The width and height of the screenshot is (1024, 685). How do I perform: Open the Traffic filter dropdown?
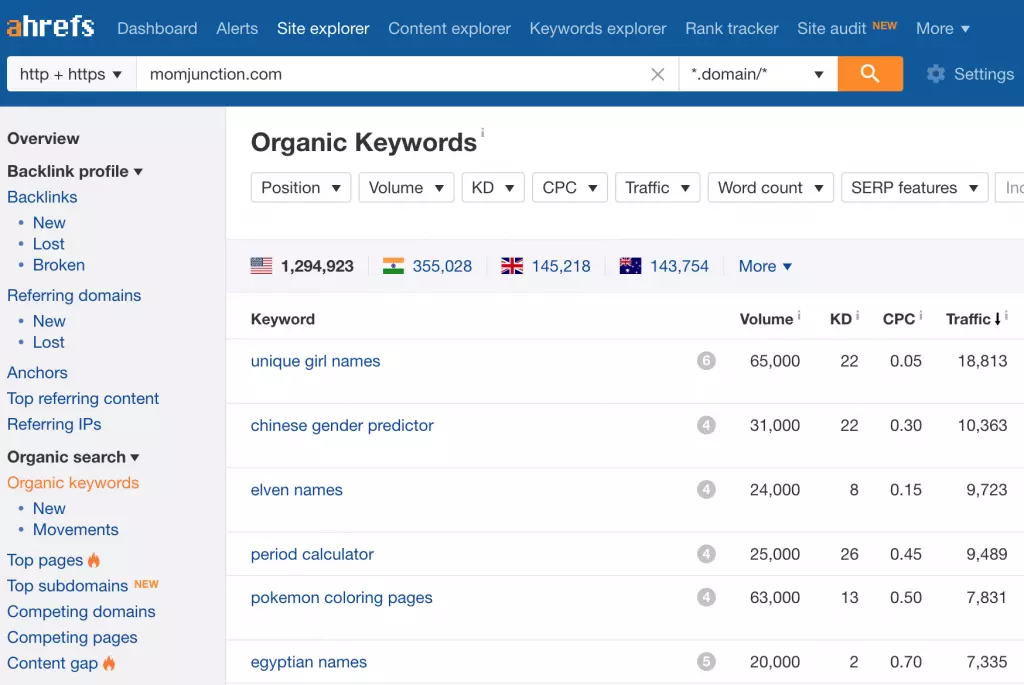point(658,187)
